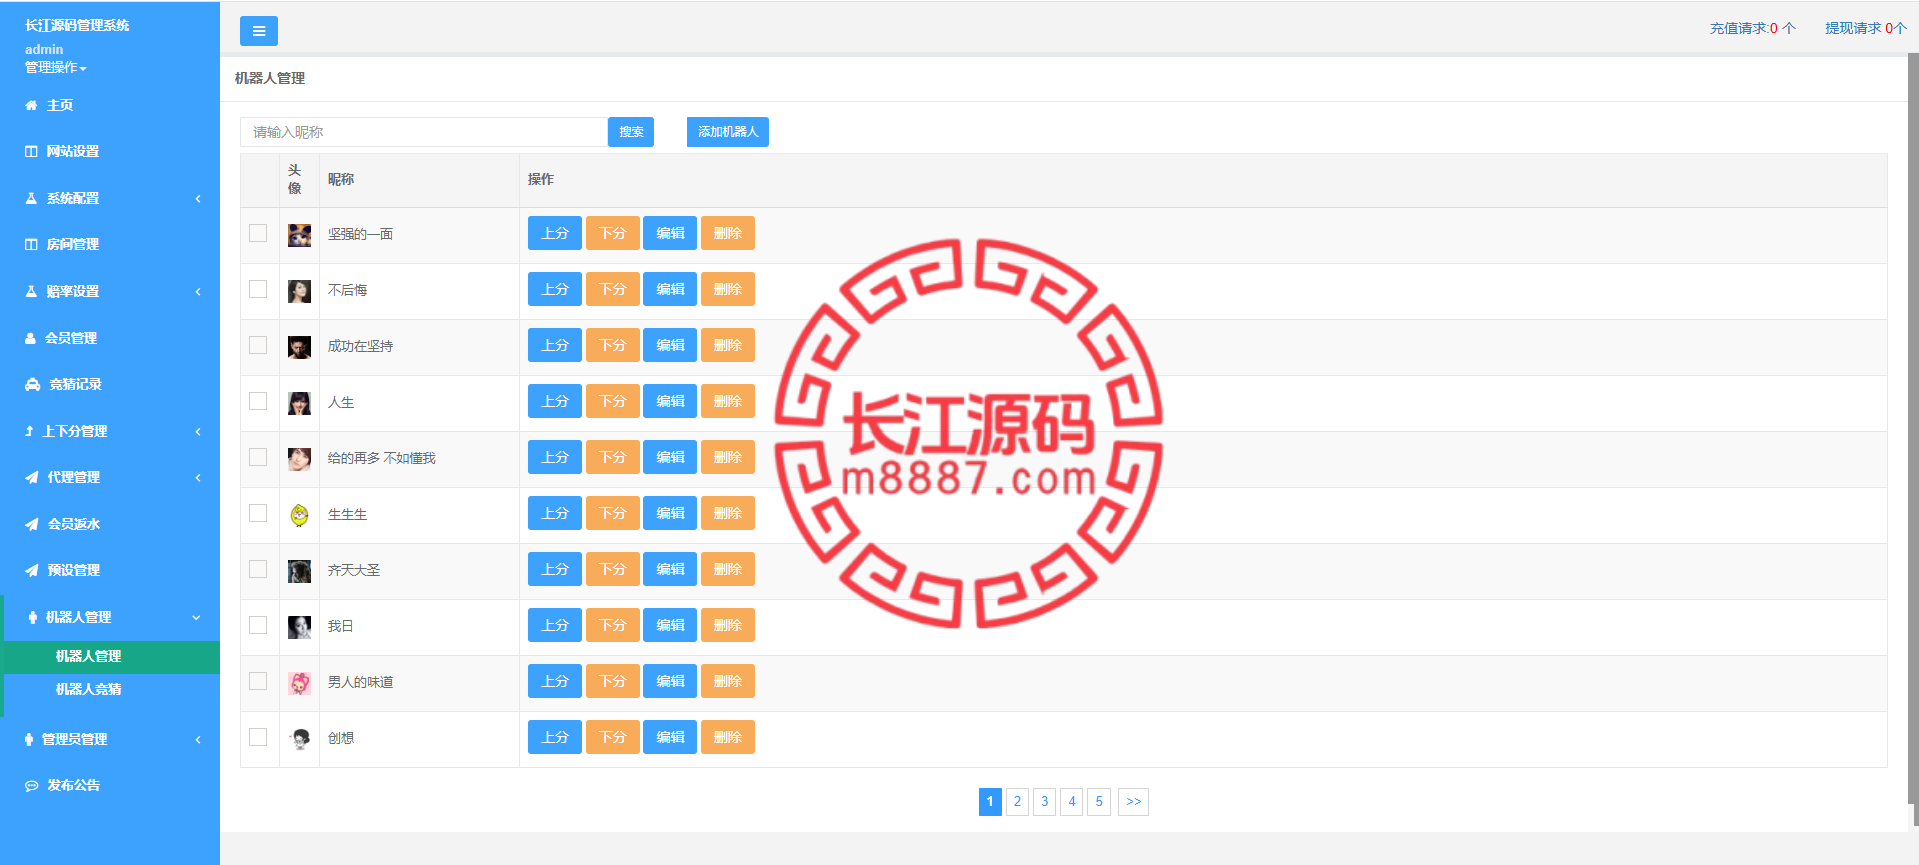
Task: Click avatar of robot 创想
Action: (x=299, y=739)
